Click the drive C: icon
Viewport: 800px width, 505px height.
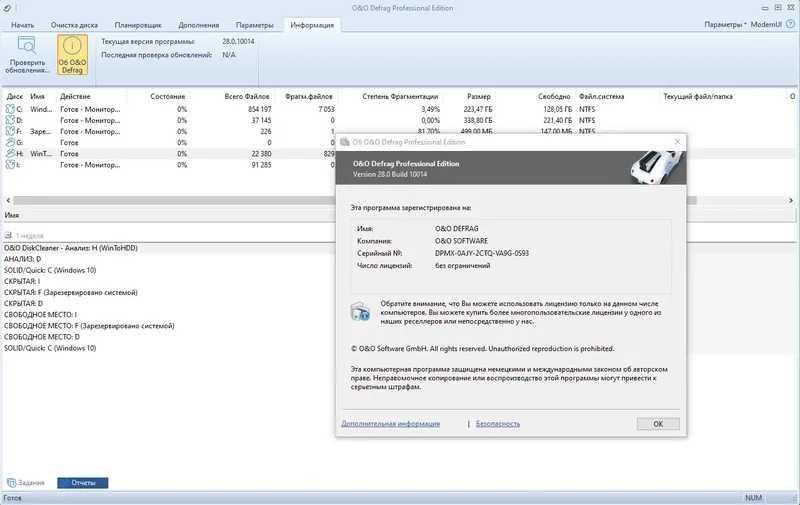(10, 109)
